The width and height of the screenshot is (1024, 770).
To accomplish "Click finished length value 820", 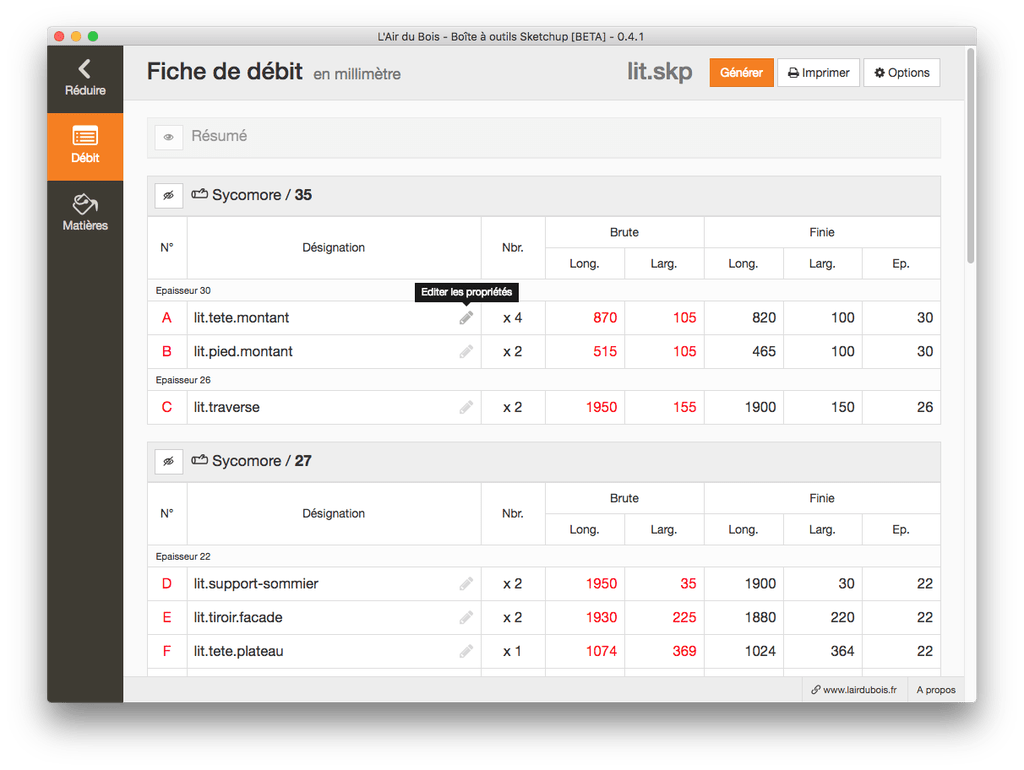I will click(x=764, y=318).
